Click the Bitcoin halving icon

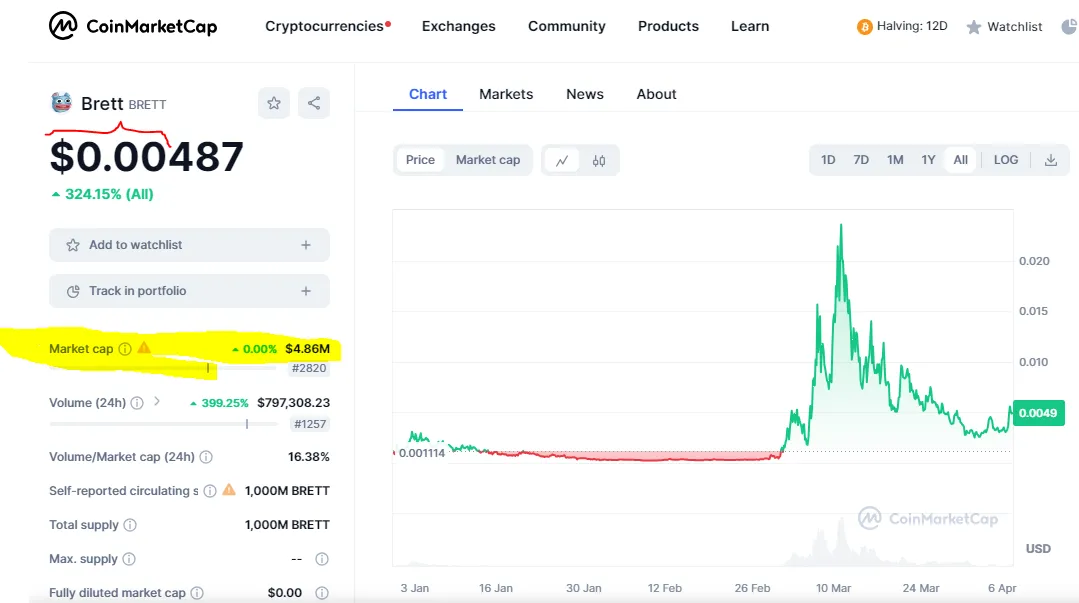(x=864, y=27)
